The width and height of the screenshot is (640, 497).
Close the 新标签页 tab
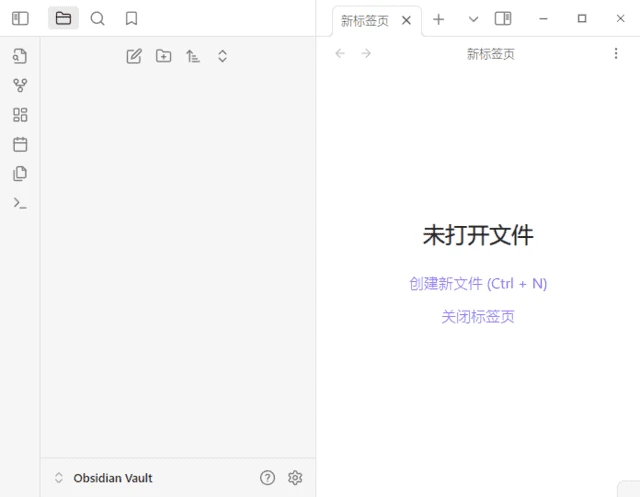406,20
